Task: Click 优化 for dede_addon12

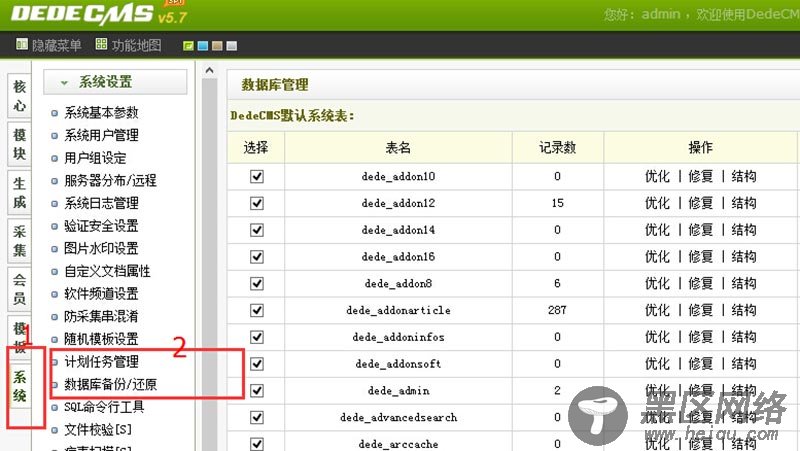Action: 657,203
